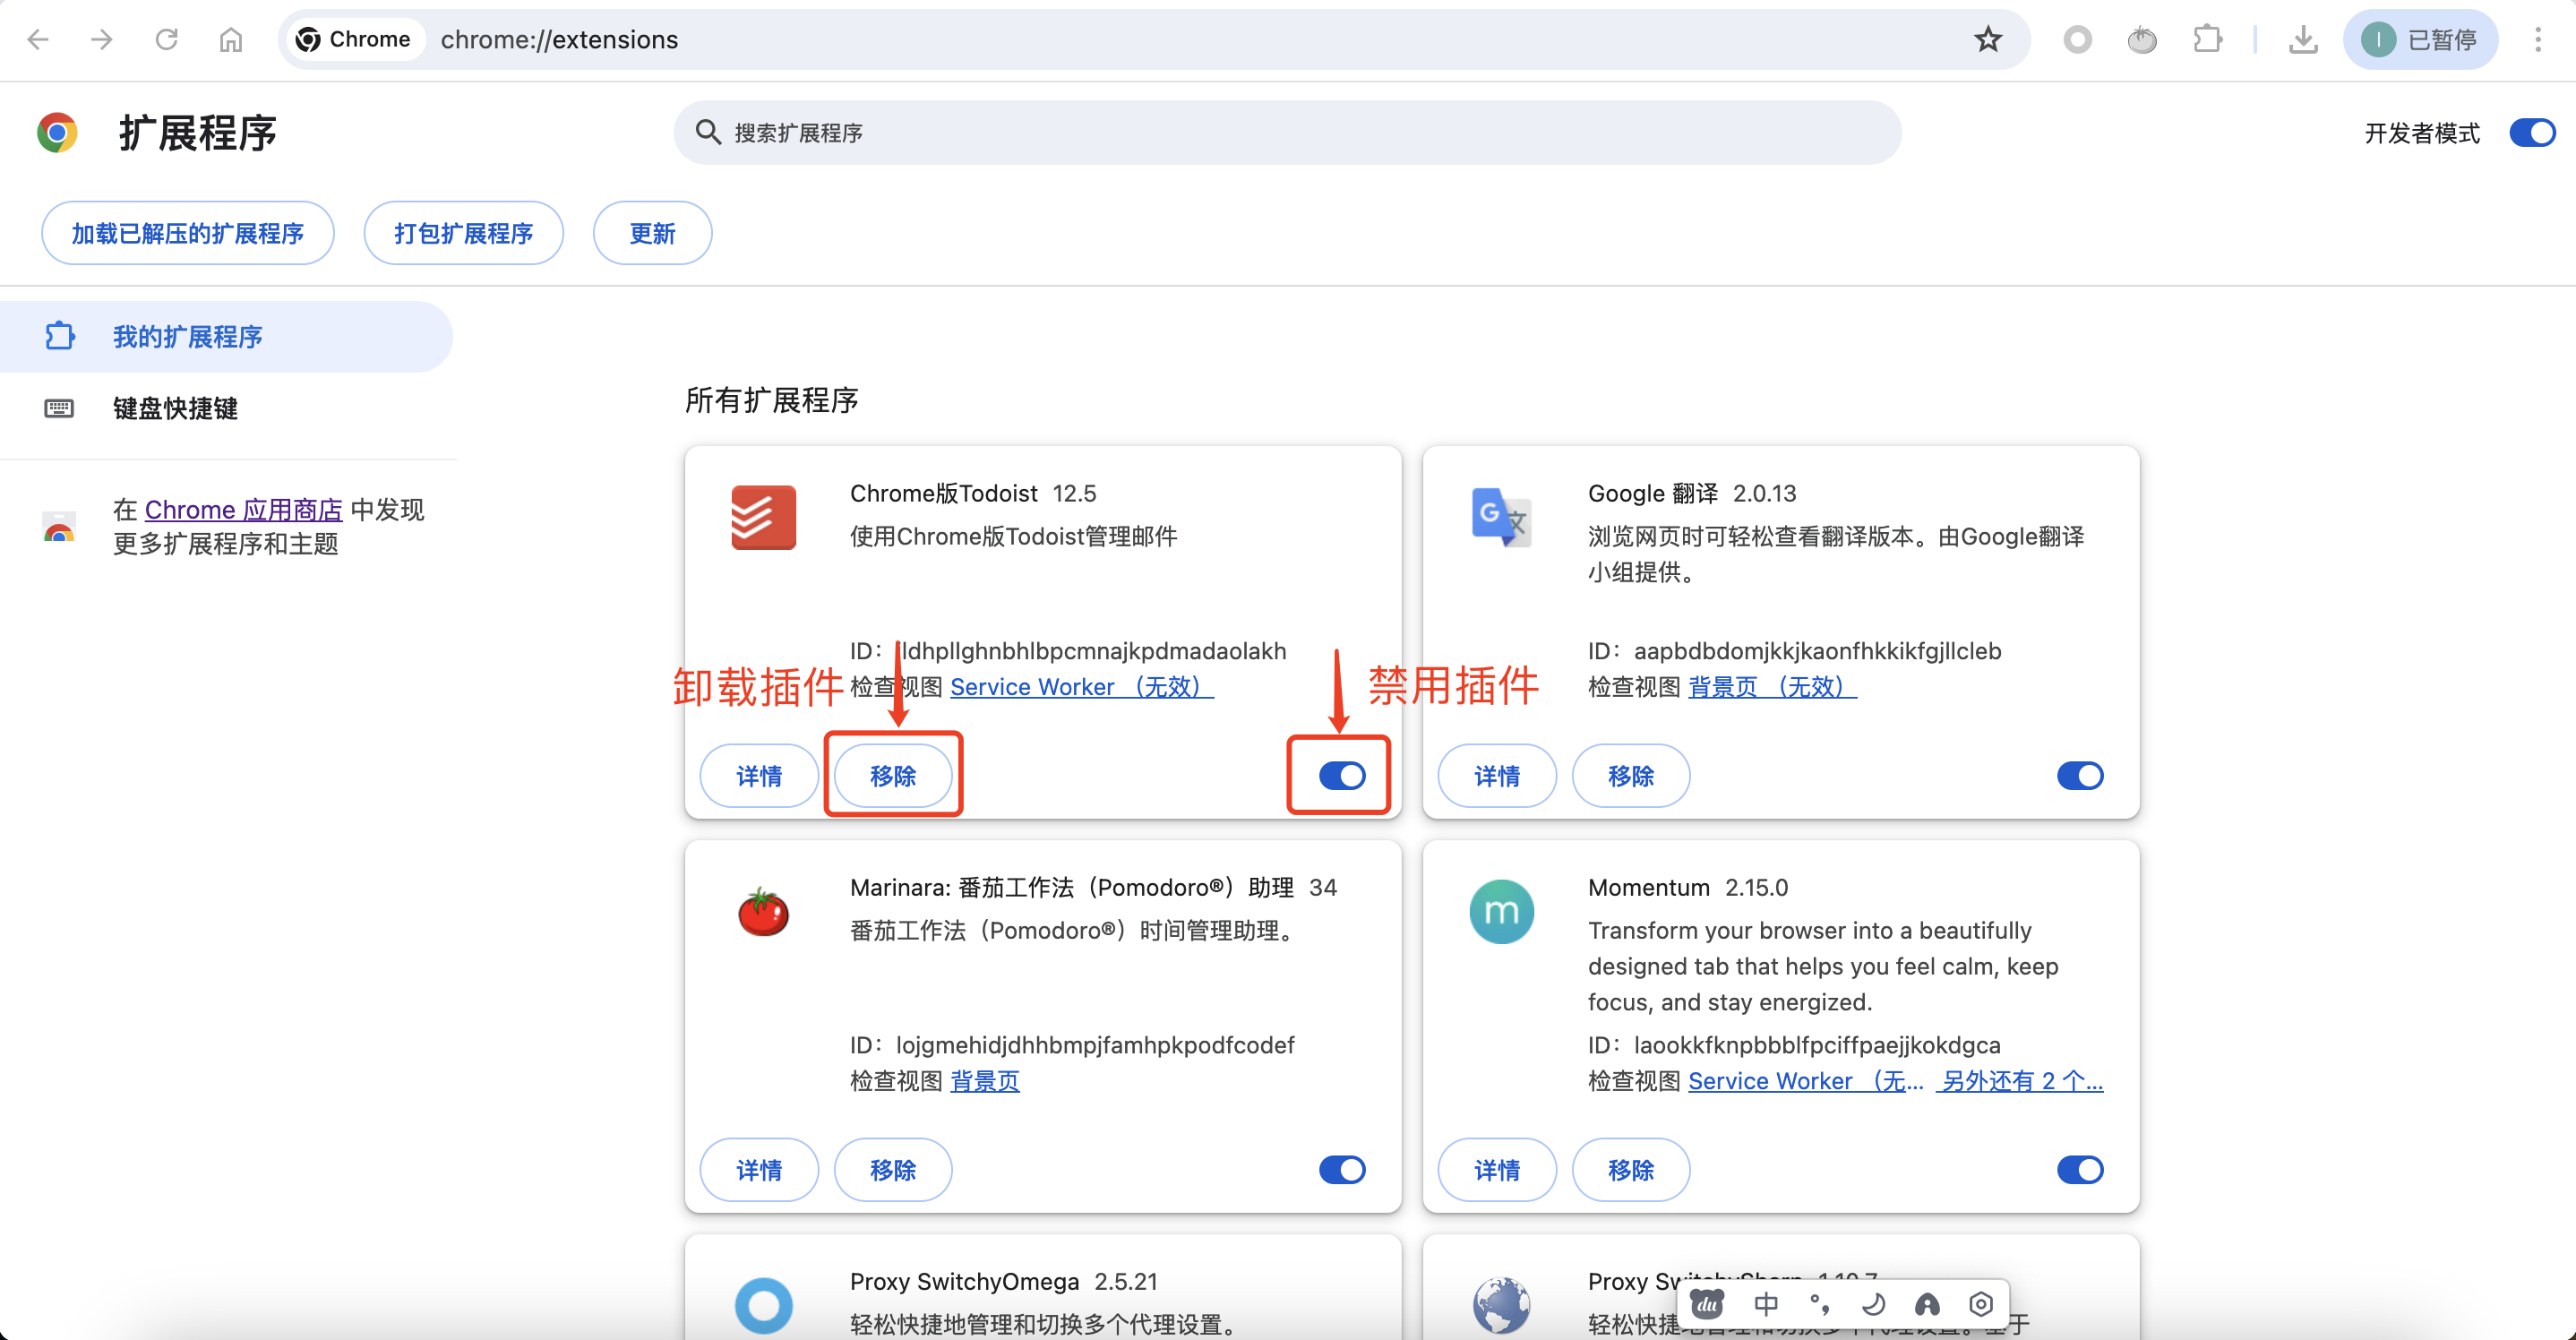Click 移除 for Chrome版Todoist
The height and width of the screenshot is (1340, 2576).
(893, 776)
